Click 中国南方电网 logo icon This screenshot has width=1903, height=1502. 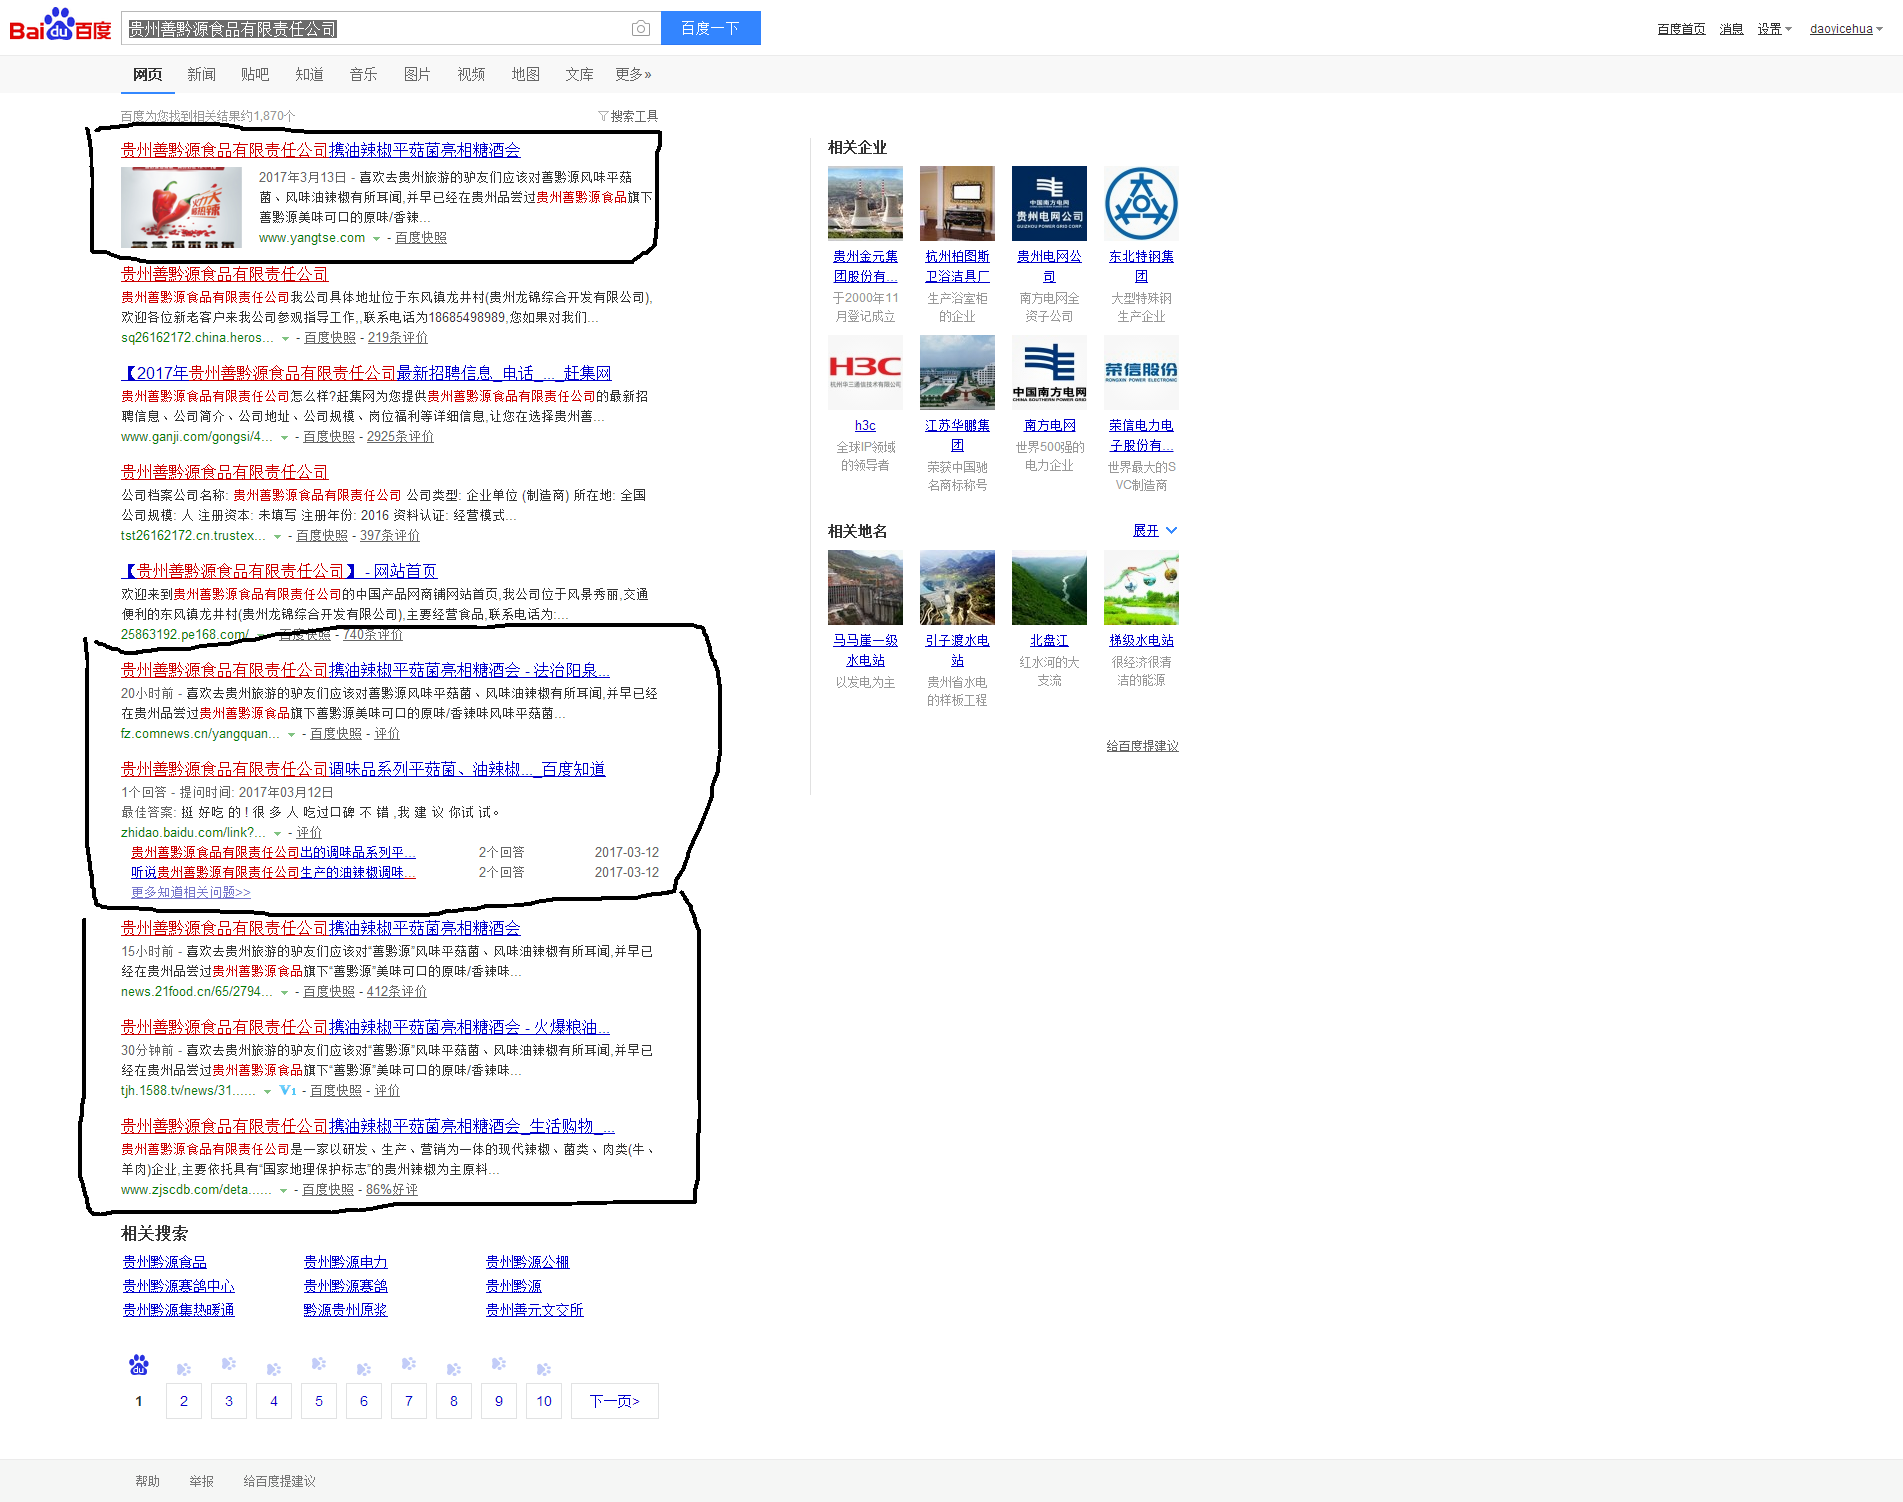click(x=1049, y=372)
